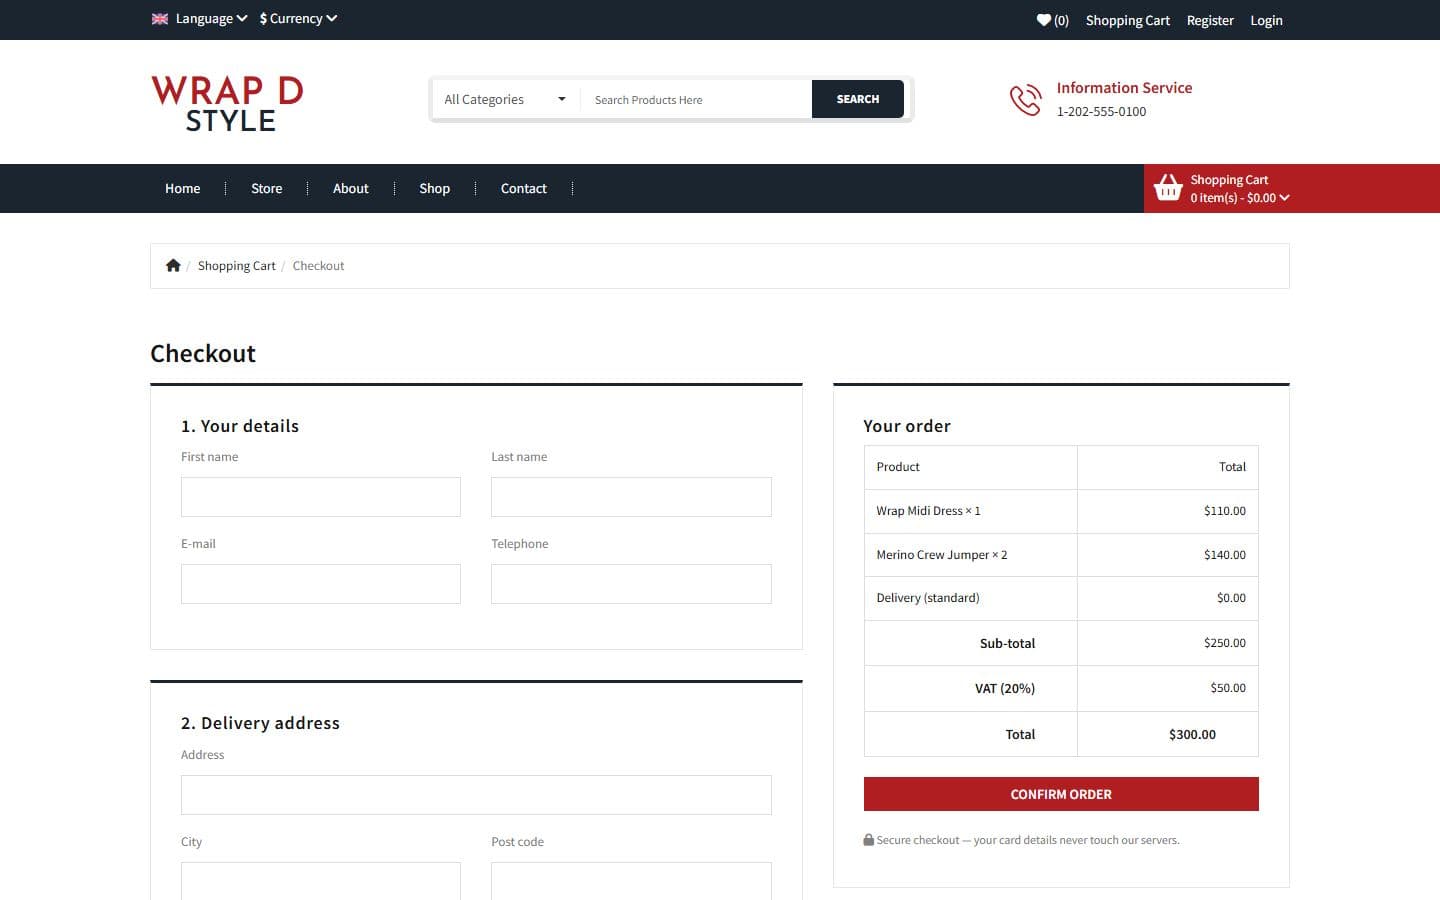Click the E-mail input field

point(321,584)
